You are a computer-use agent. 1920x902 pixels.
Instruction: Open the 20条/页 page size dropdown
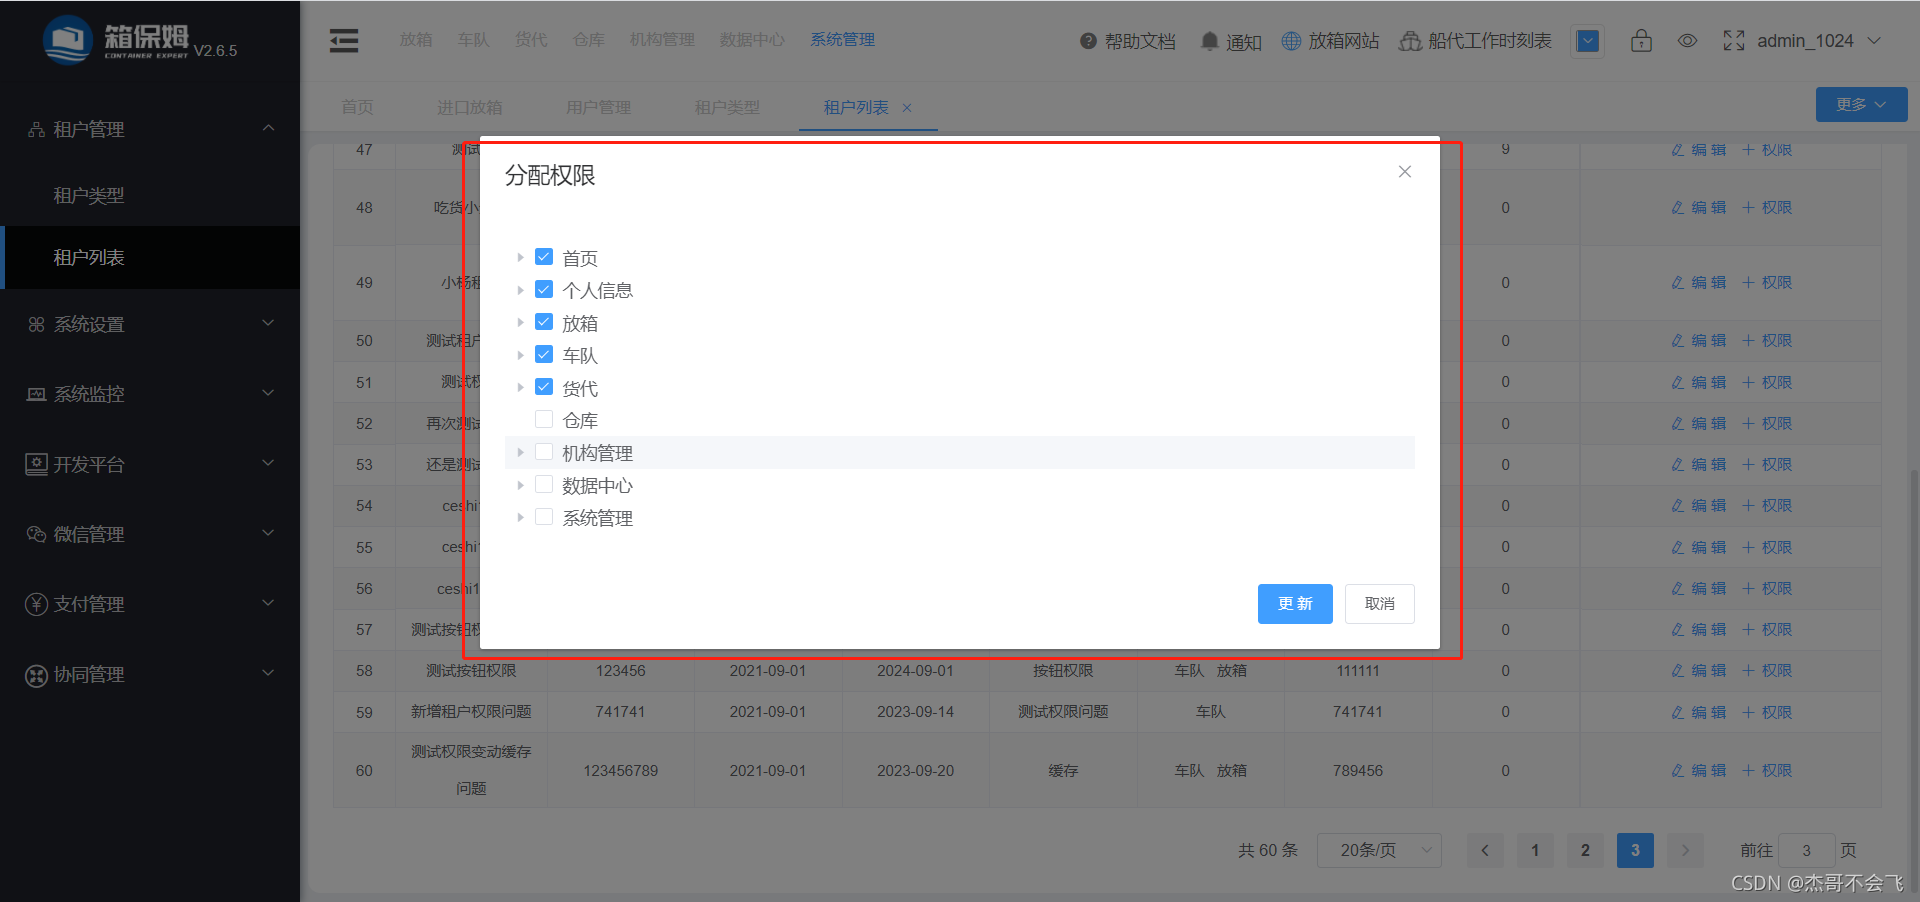pos(1379,851)
